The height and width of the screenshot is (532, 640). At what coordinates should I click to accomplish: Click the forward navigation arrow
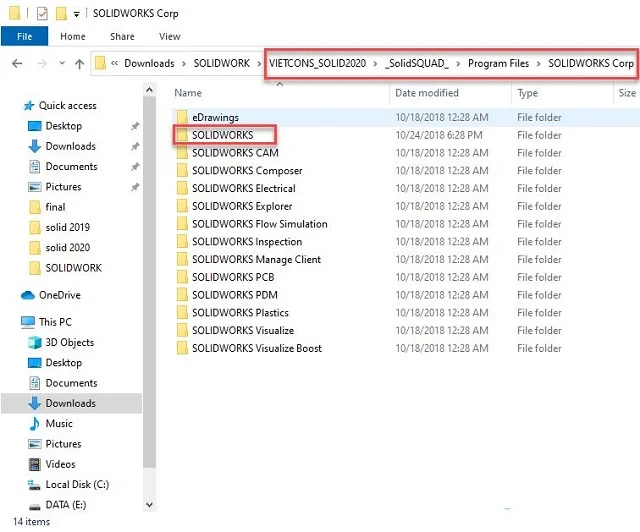pos(42,64)
